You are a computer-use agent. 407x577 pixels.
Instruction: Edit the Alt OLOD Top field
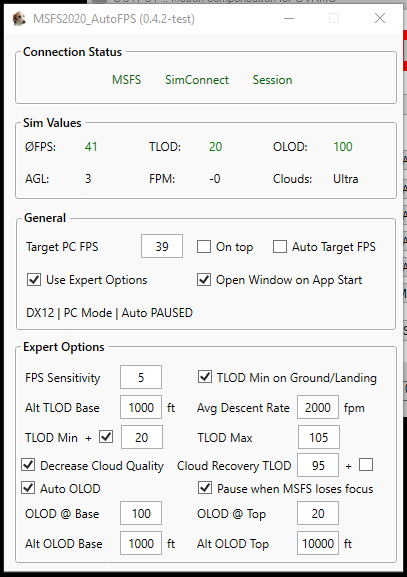[x=318, y=543]
